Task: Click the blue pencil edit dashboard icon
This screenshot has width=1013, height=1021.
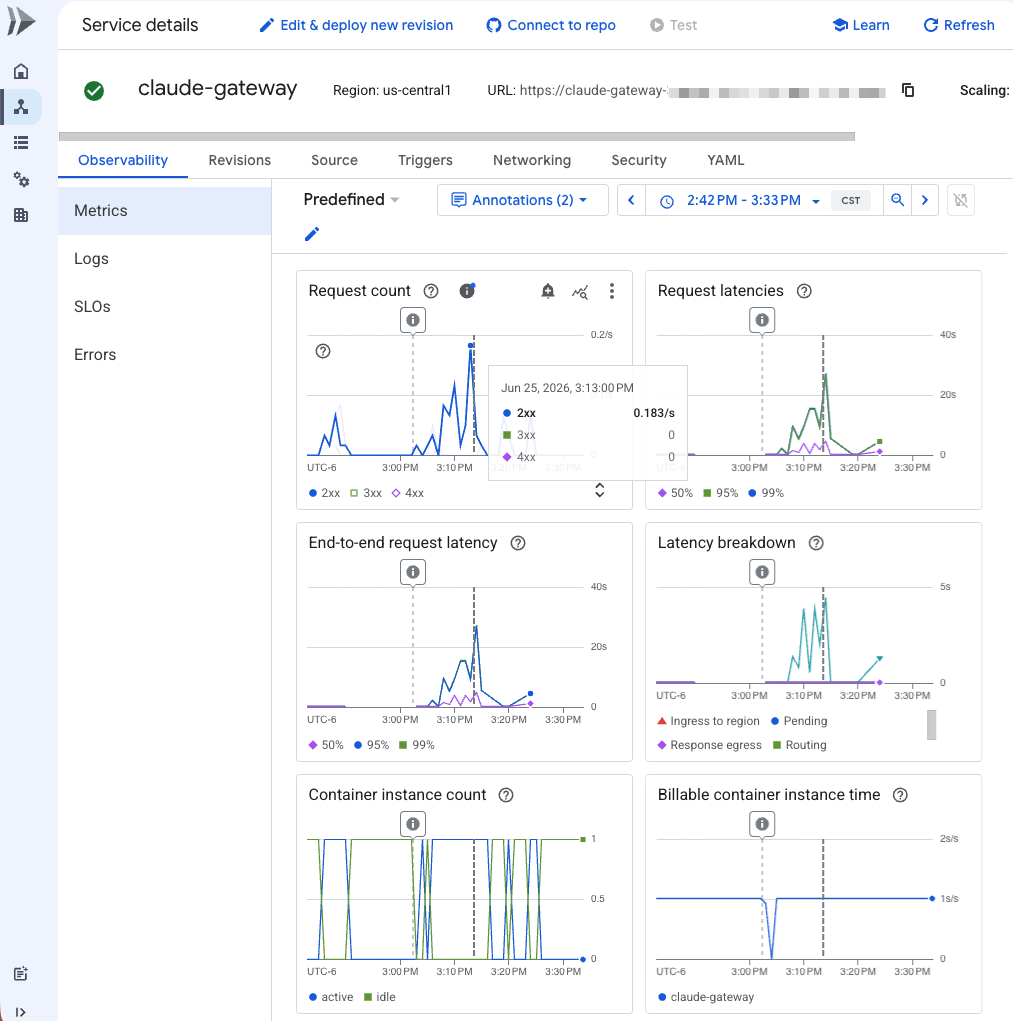Action: coord(312,234)
